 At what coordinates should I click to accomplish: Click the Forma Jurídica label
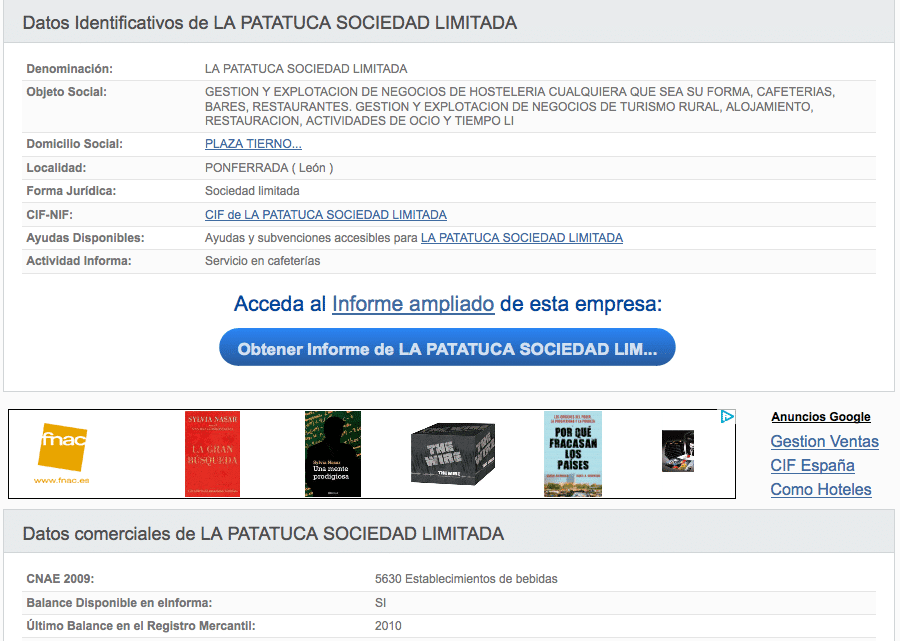[x=71, y=191]
